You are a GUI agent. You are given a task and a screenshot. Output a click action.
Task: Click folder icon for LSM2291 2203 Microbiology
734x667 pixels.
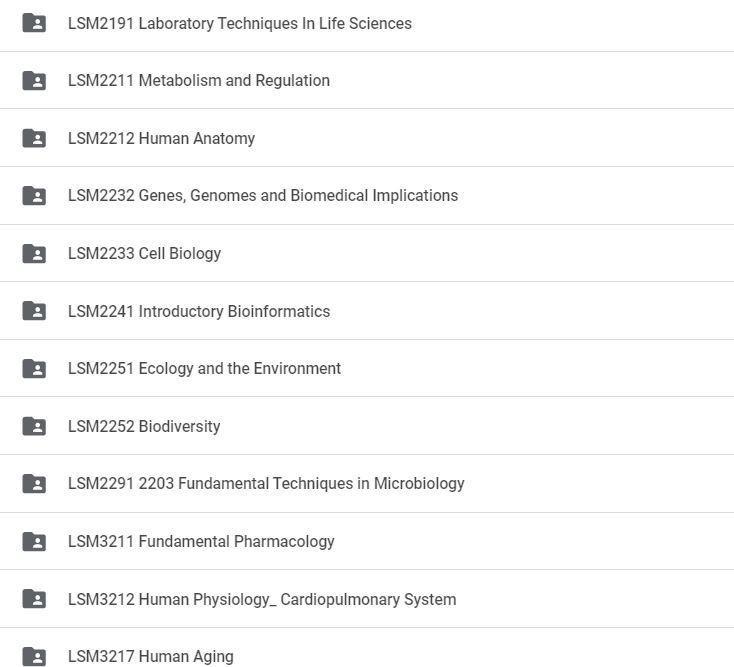34,484
